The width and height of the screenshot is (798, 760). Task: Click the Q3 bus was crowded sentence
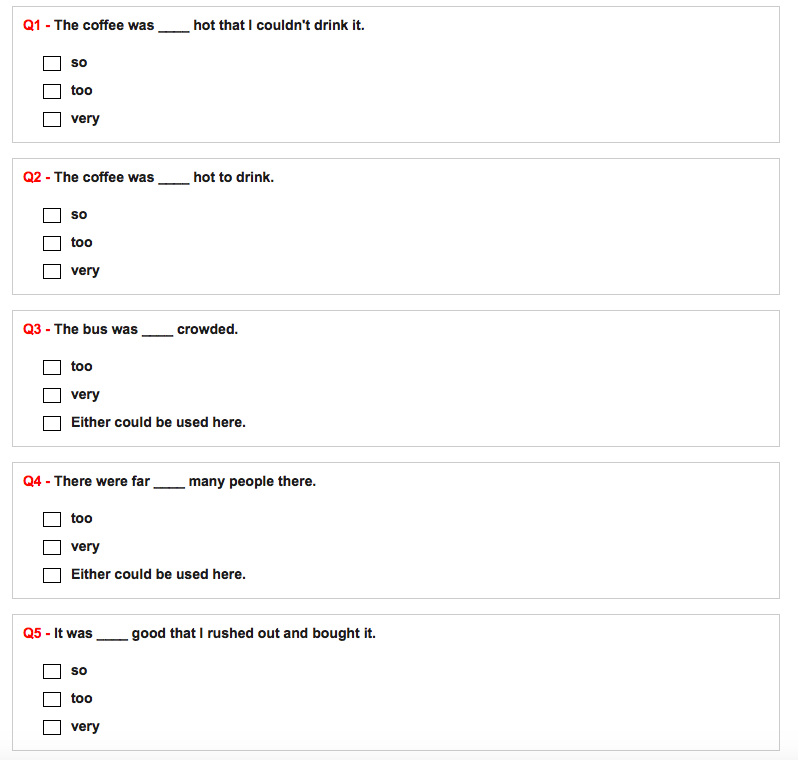pos(146,329)
